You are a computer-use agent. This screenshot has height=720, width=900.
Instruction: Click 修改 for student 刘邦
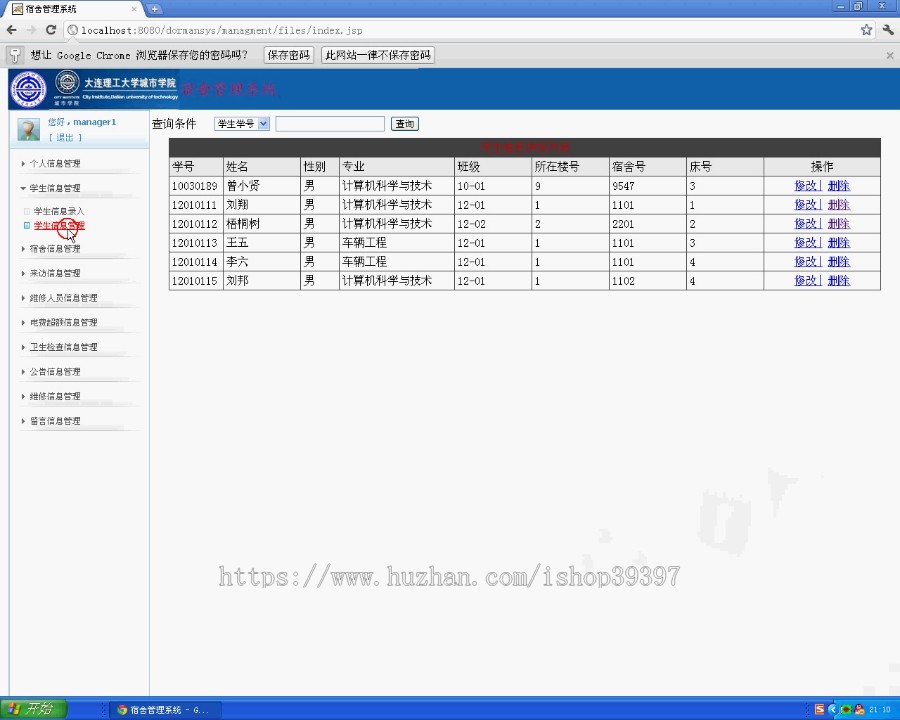[806, 281]
